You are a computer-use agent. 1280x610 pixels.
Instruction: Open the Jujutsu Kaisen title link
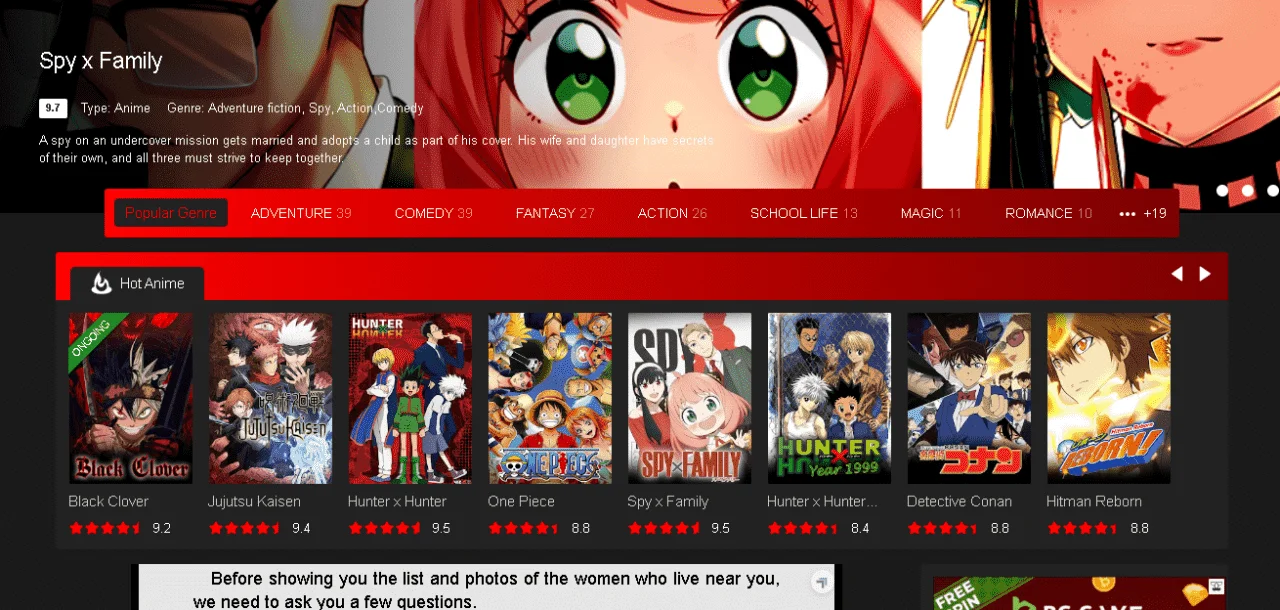(x=254, y=502)
